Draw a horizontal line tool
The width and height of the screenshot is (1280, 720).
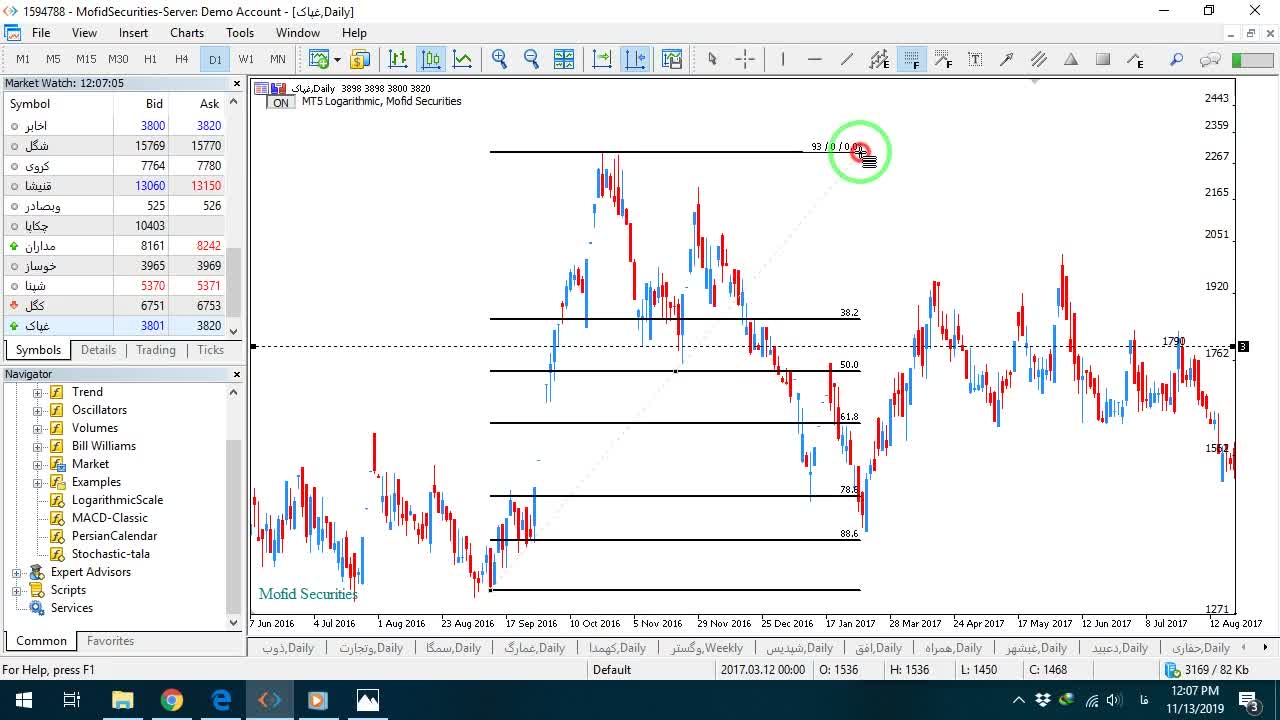(815, 59)
